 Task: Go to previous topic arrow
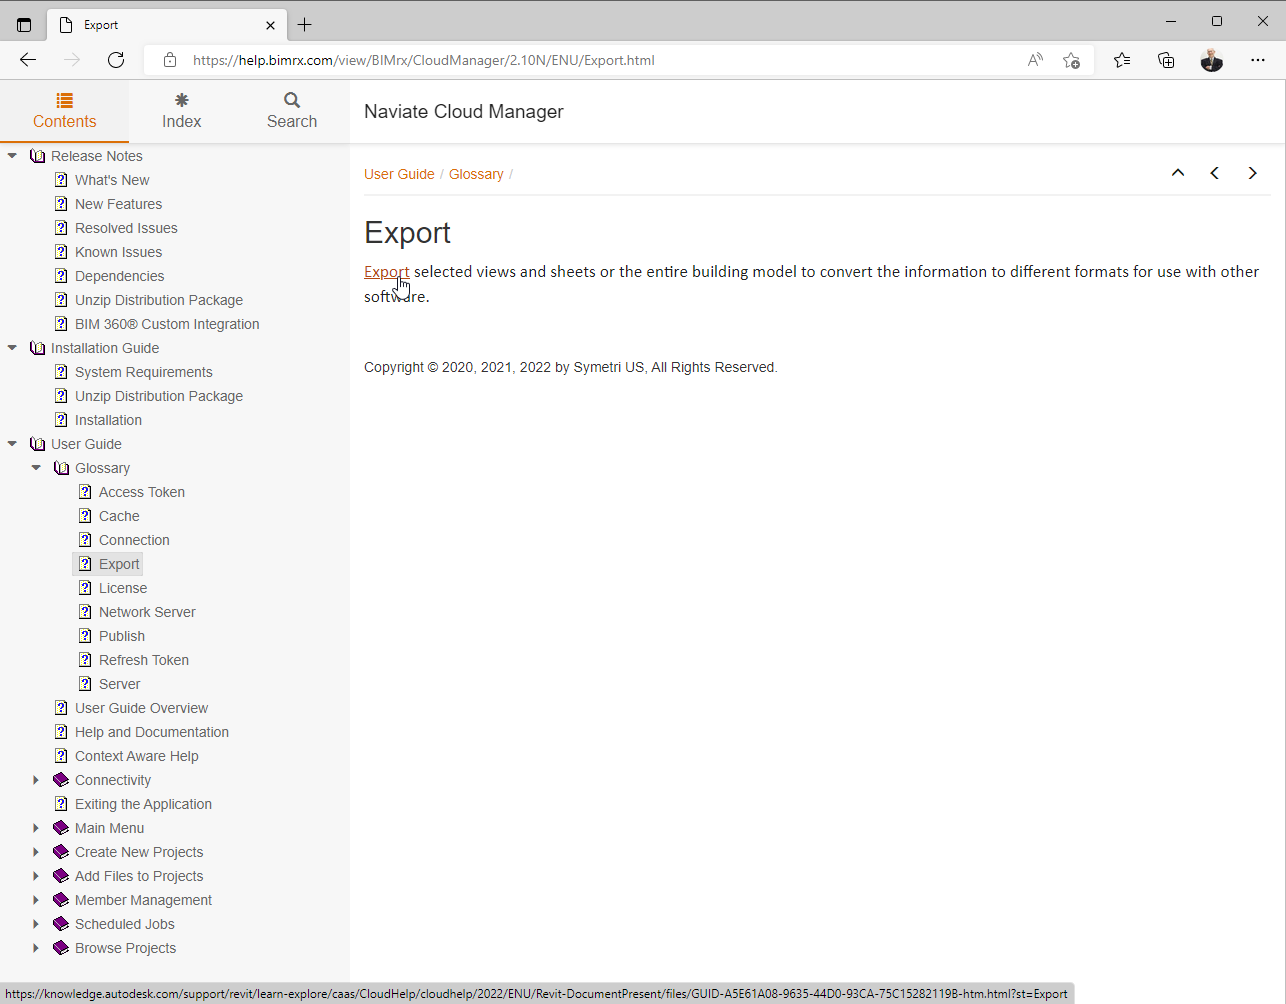point(1215,173)
